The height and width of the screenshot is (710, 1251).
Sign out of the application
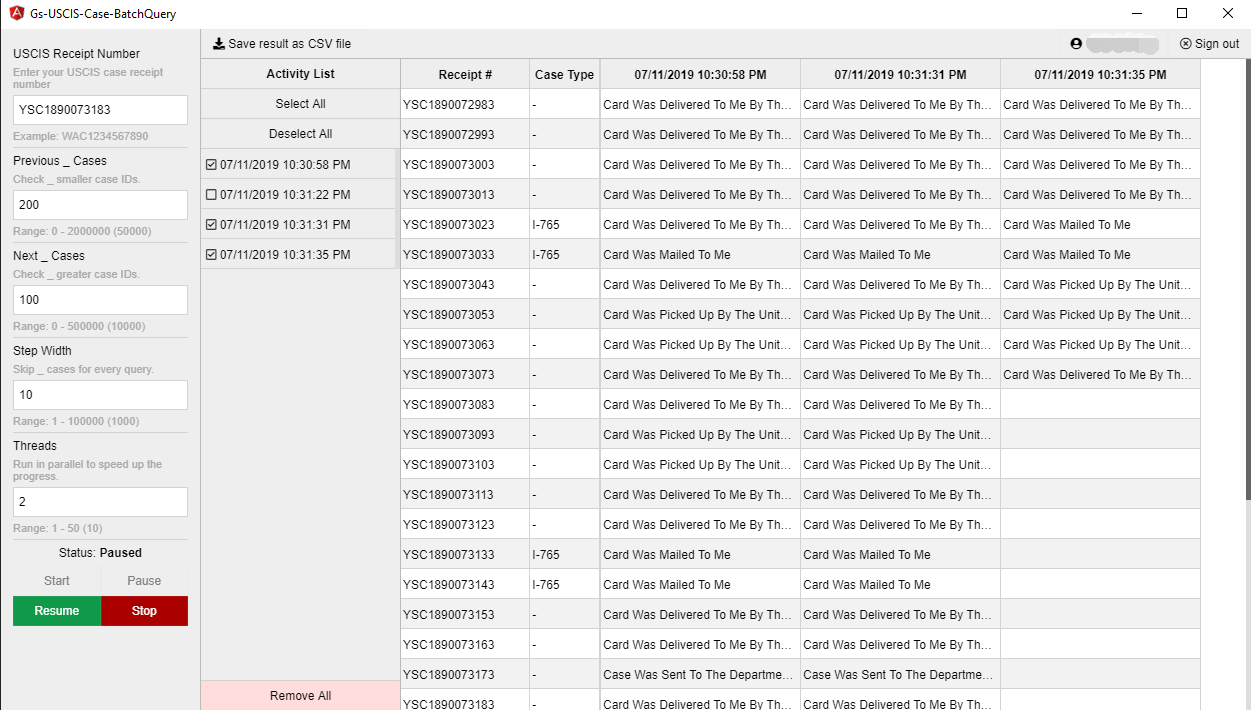click(x=1209, y=44)
